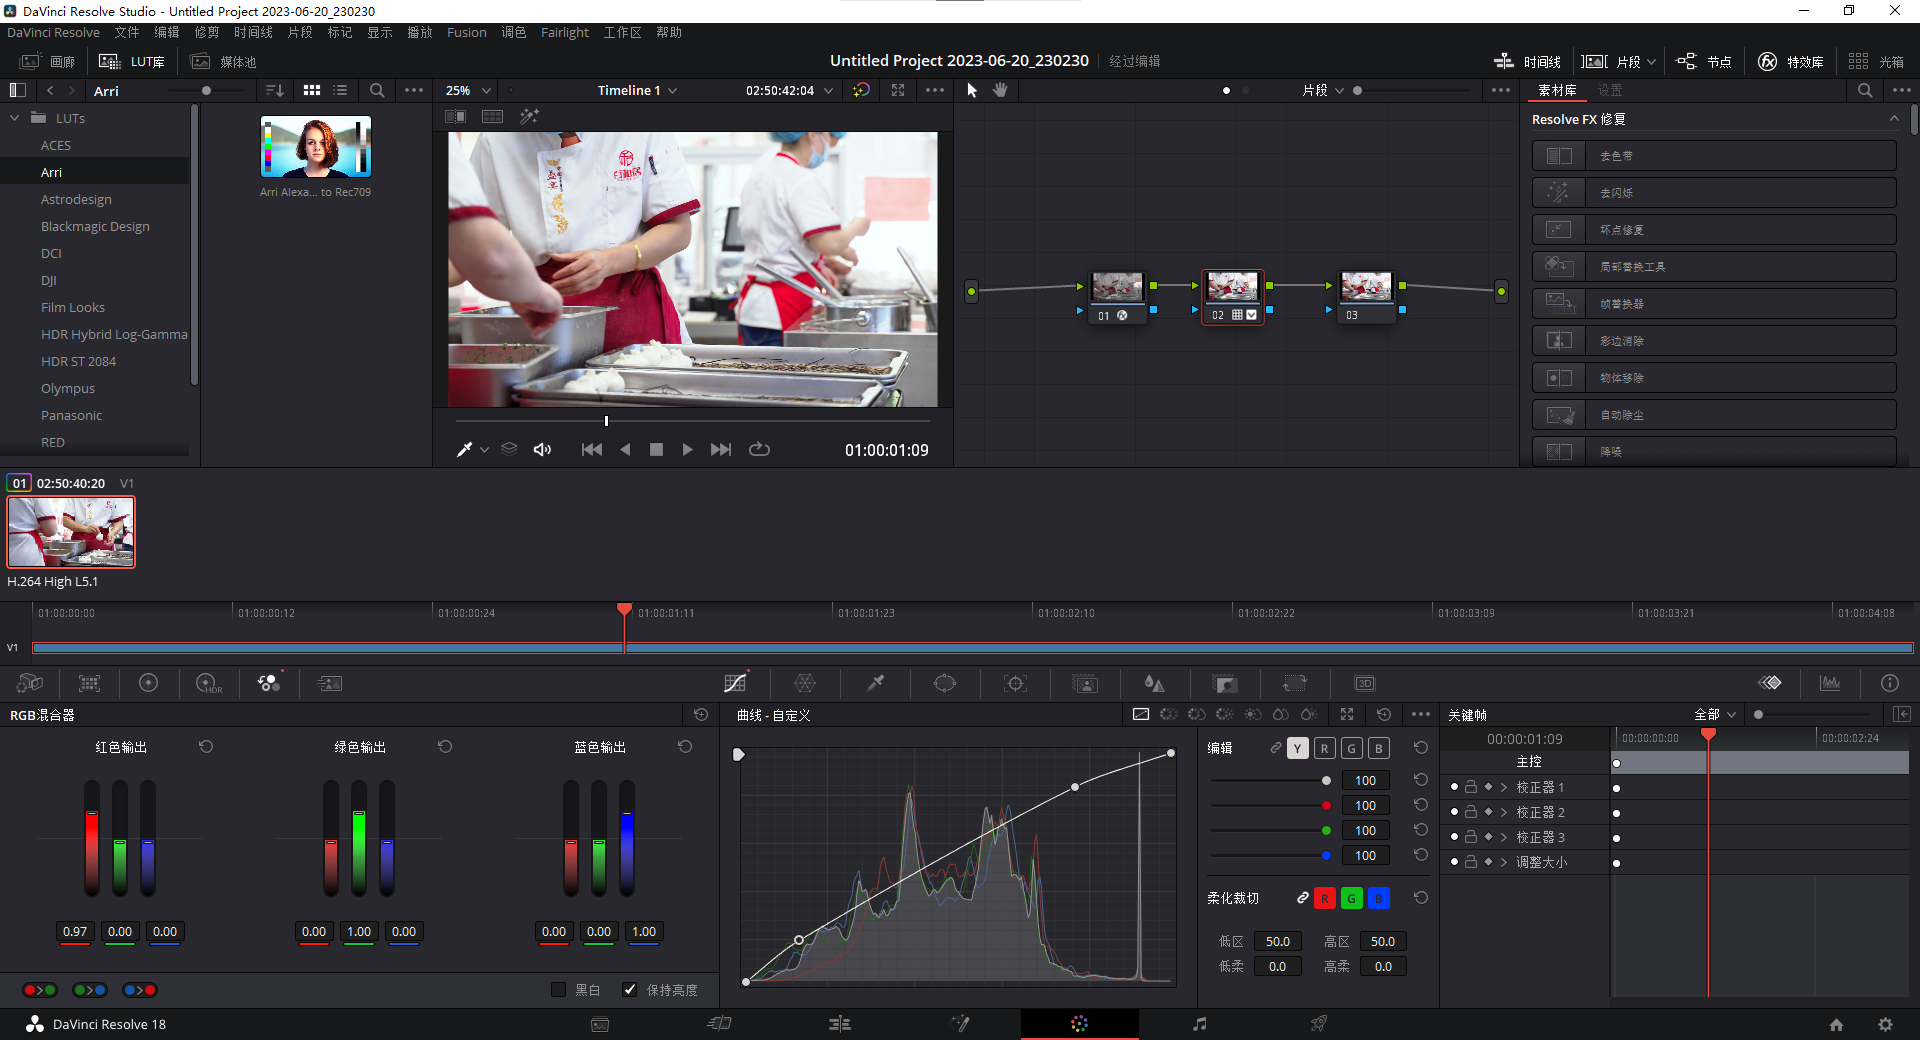Open the Fusion menu
The image size is (1920, 1040).
point(466,32)
